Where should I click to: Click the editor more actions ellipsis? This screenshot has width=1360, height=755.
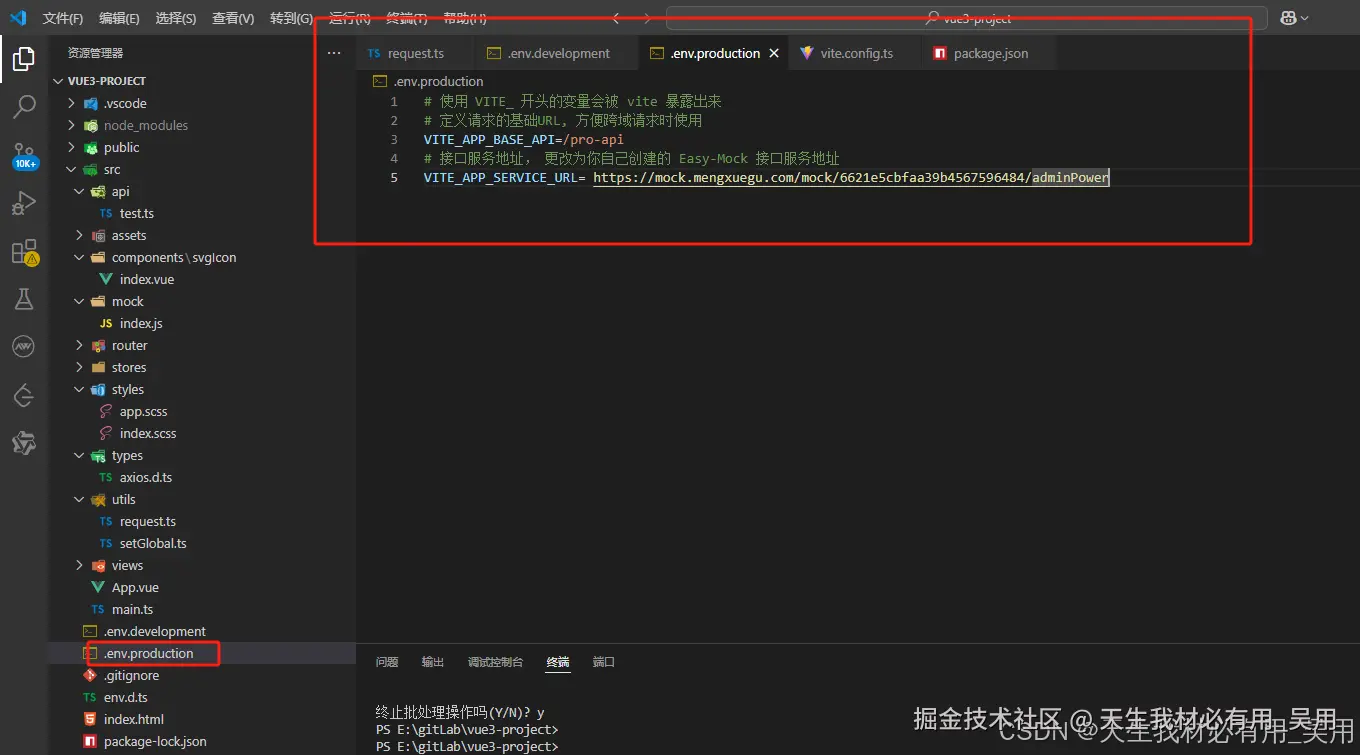coord(333,53)
